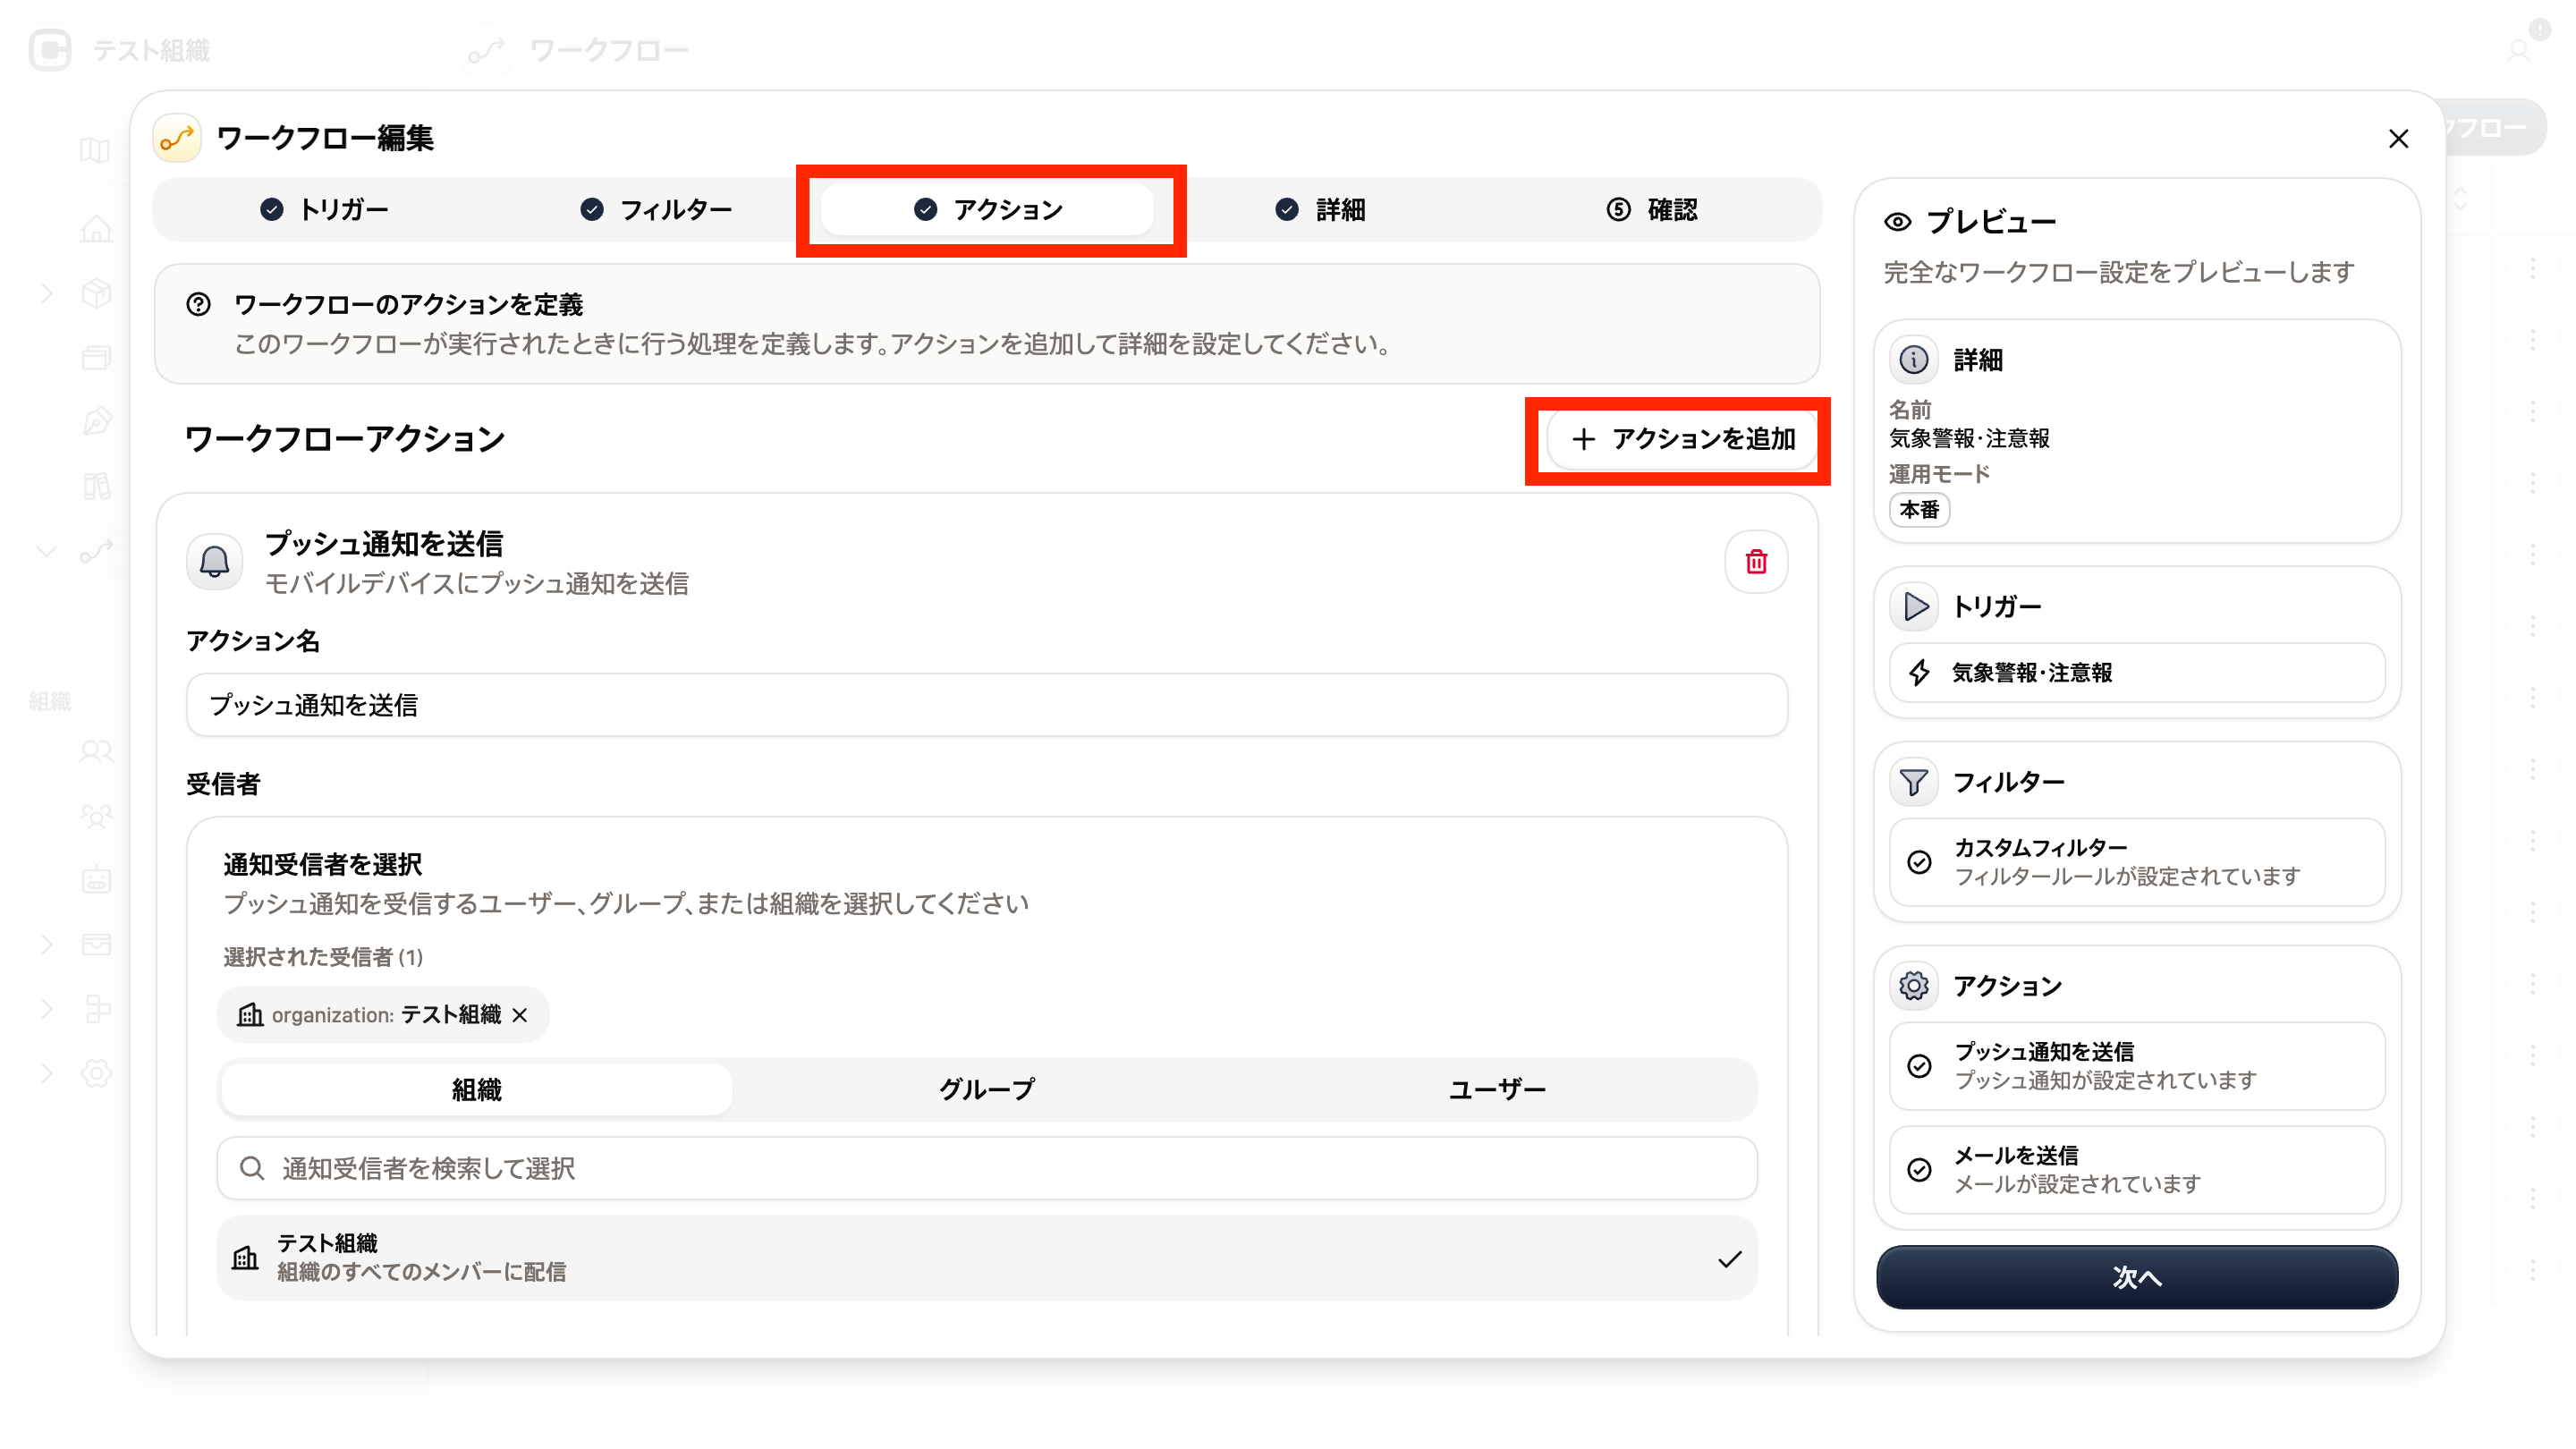Toggle the テスト組織 recipient row
This screenshot has height=1449, width=2576.
(x=987, y=1258)
